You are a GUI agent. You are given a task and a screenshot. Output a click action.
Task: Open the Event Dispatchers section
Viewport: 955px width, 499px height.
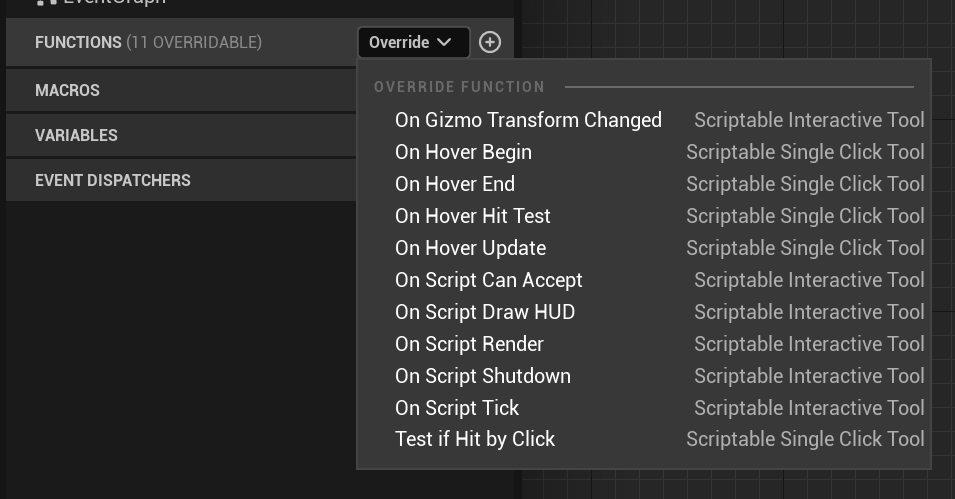click(x=112, y=180)
